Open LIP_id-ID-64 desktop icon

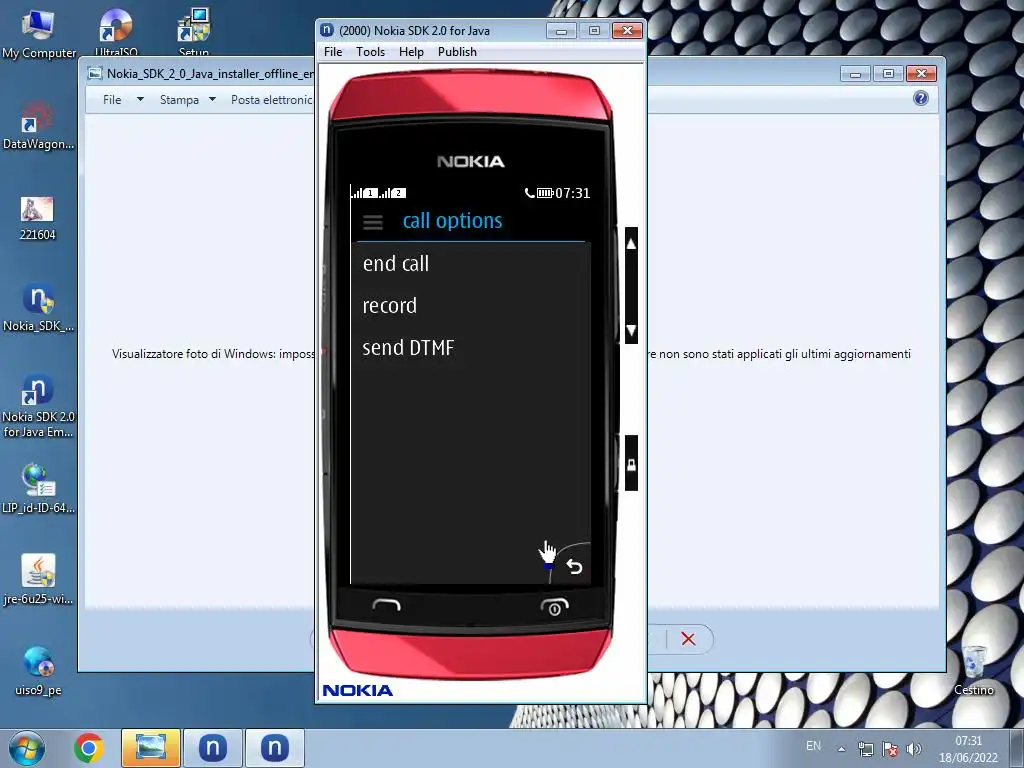click(38, 488)
